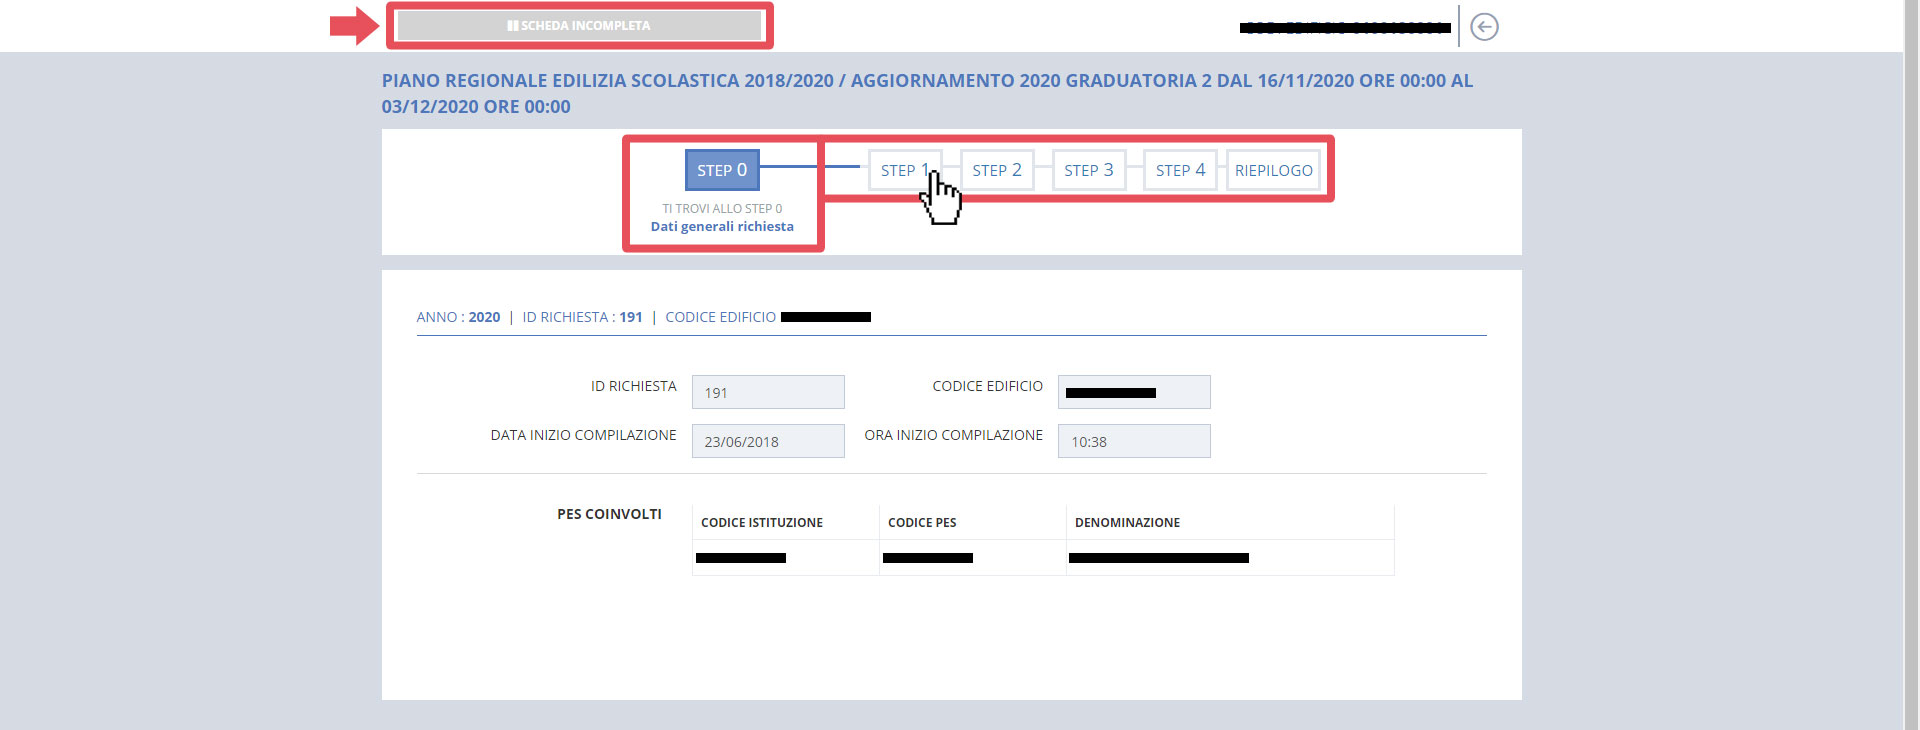Select the ORA INIZIO COMPILAZIONE time field
The image size is (1920, 730).
click(x=1134, y=441)
